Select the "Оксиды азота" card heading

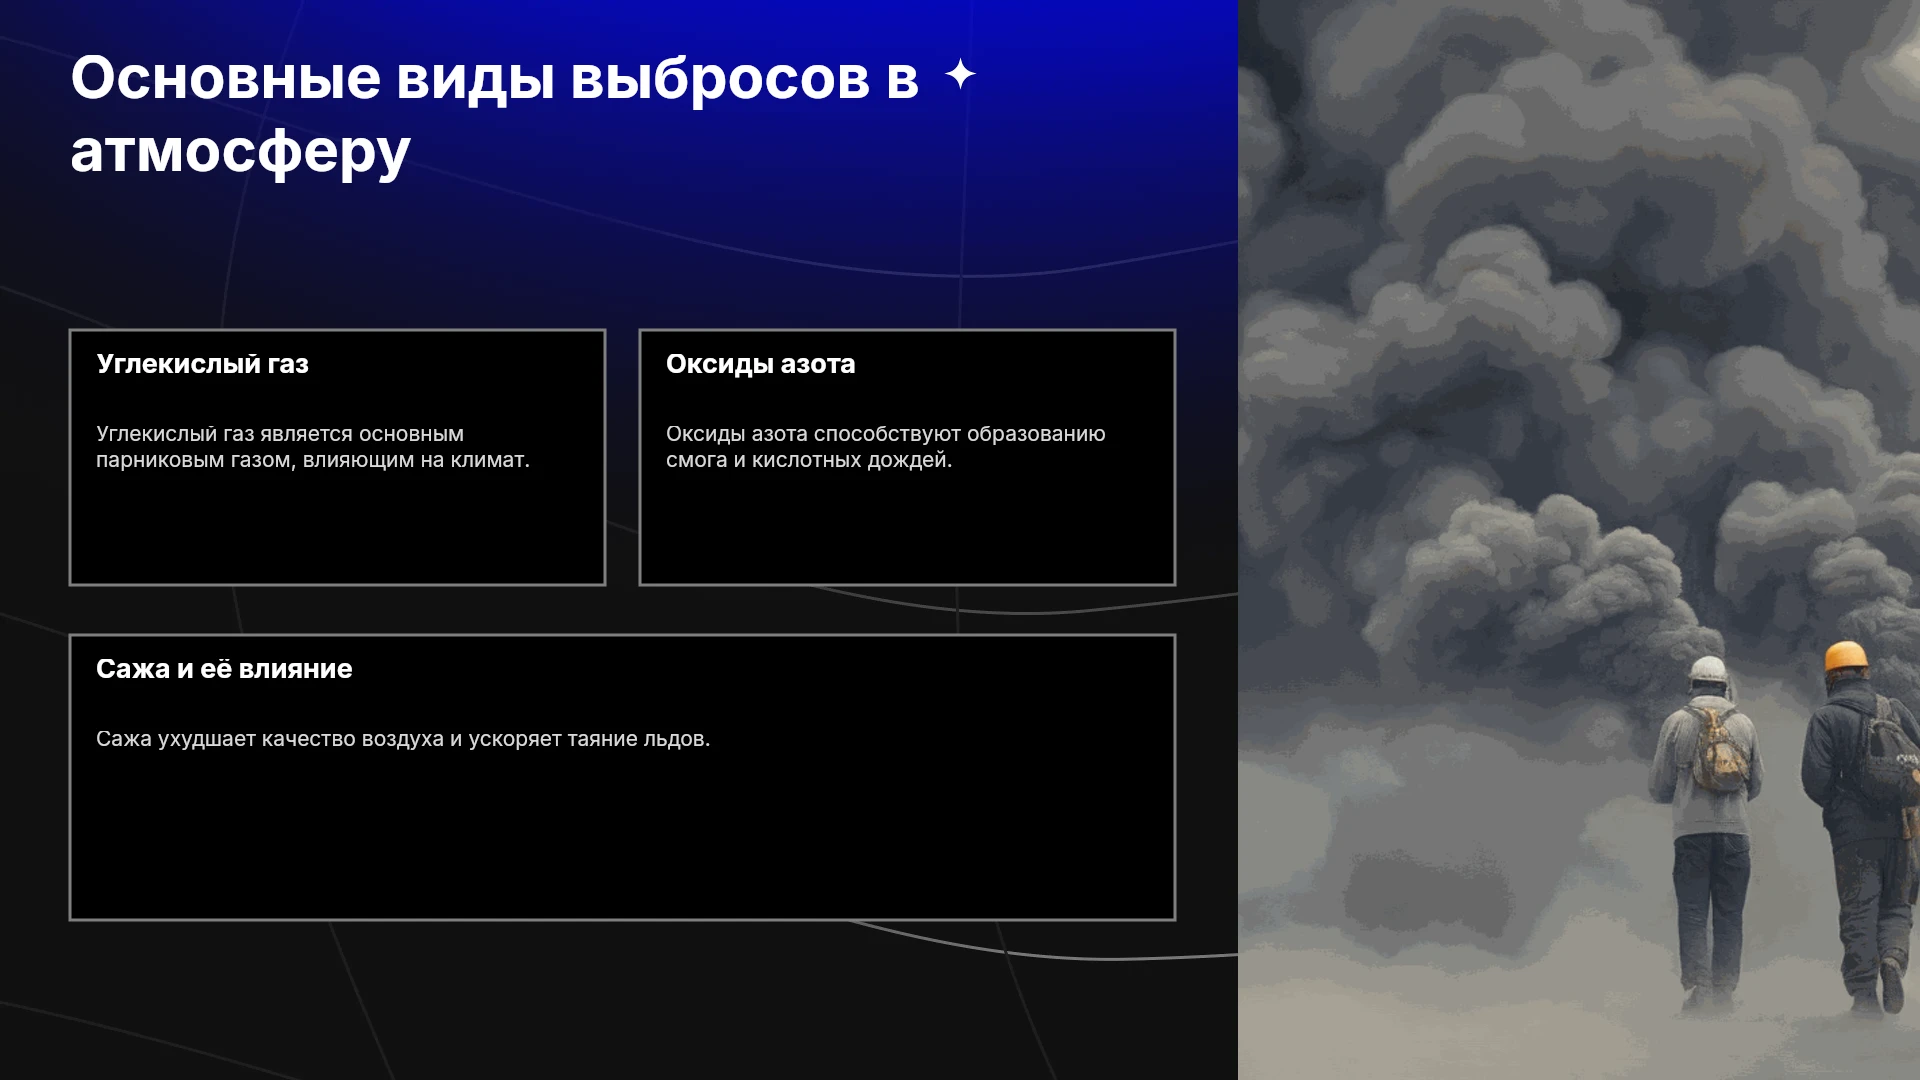(760, 364)
